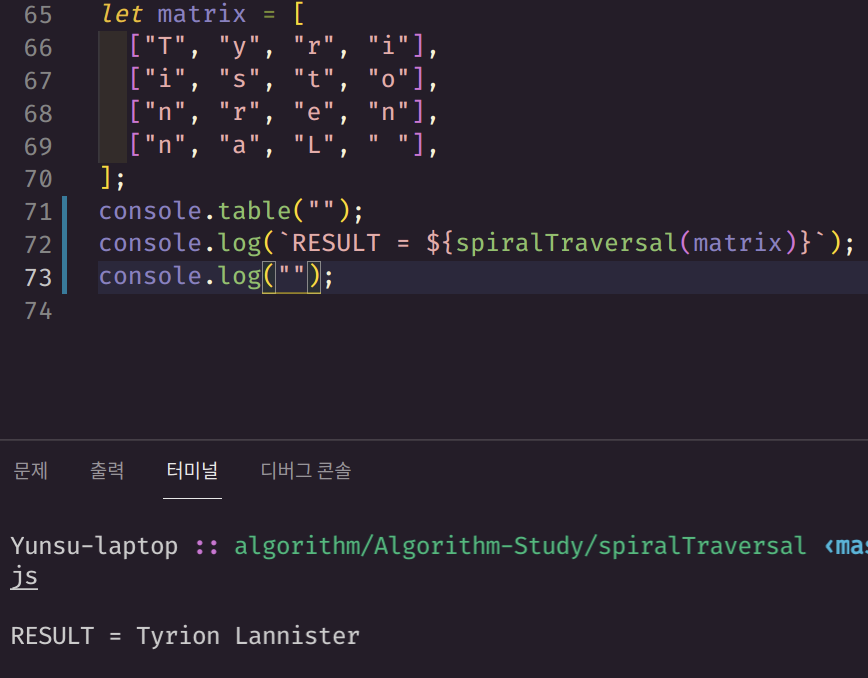This screenshot has height=678, width=868.
Task: Select the "Tyrion Lannister" result text
Action: click(x=248, y=636)
